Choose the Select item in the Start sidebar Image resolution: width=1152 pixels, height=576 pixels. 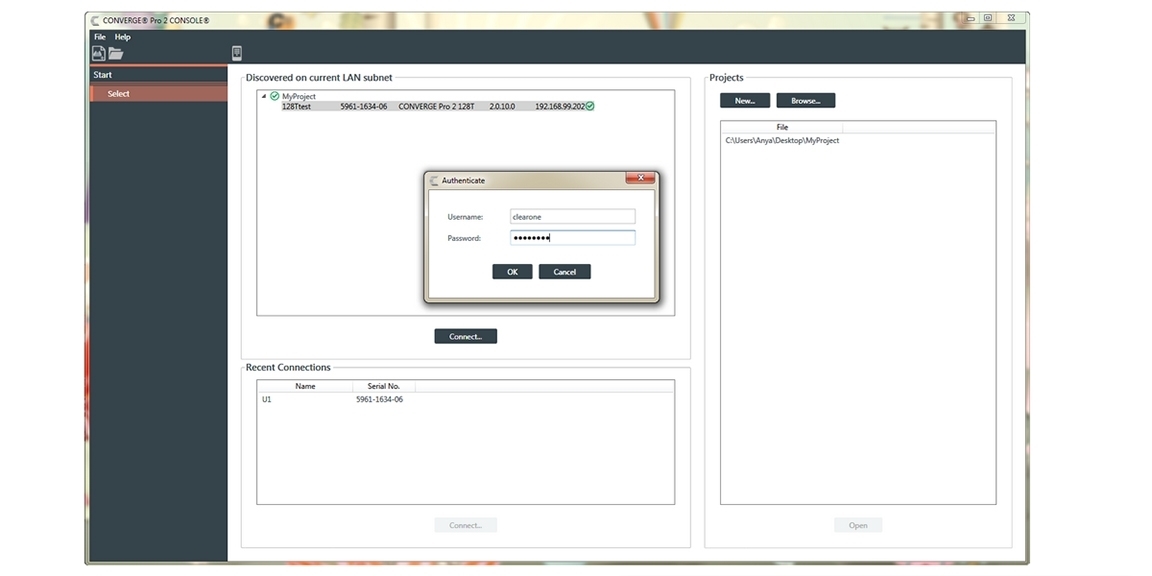pos(119,94)
